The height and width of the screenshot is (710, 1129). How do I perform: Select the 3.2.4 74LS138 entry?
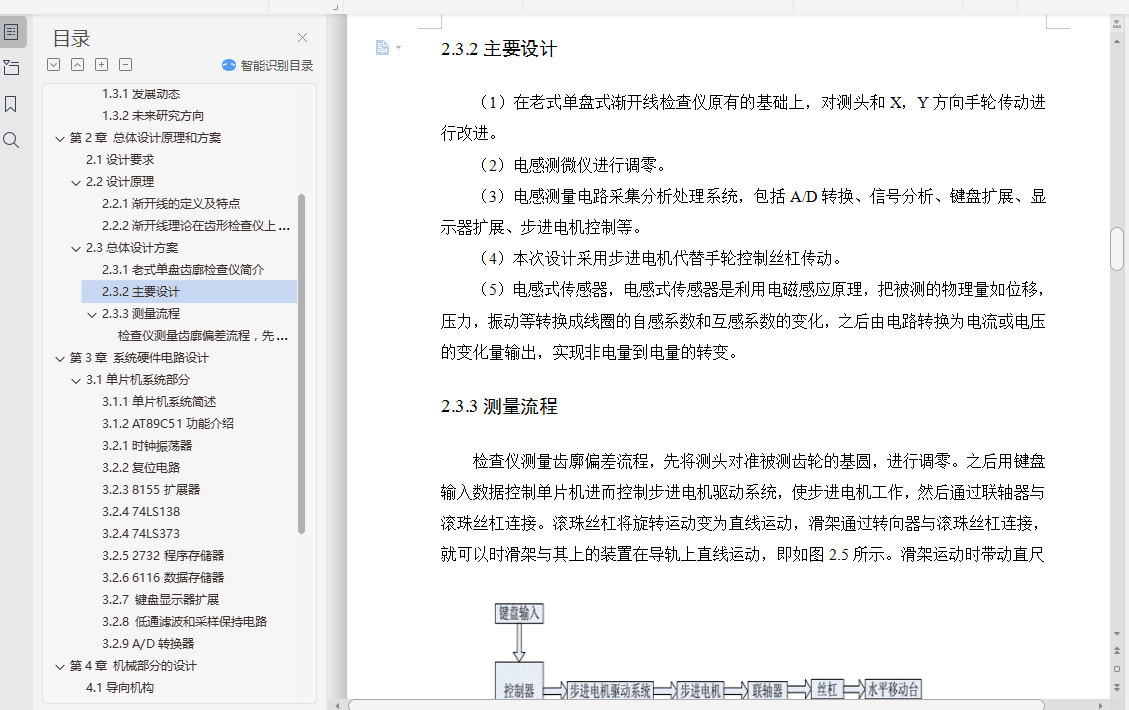coord(141,512)
